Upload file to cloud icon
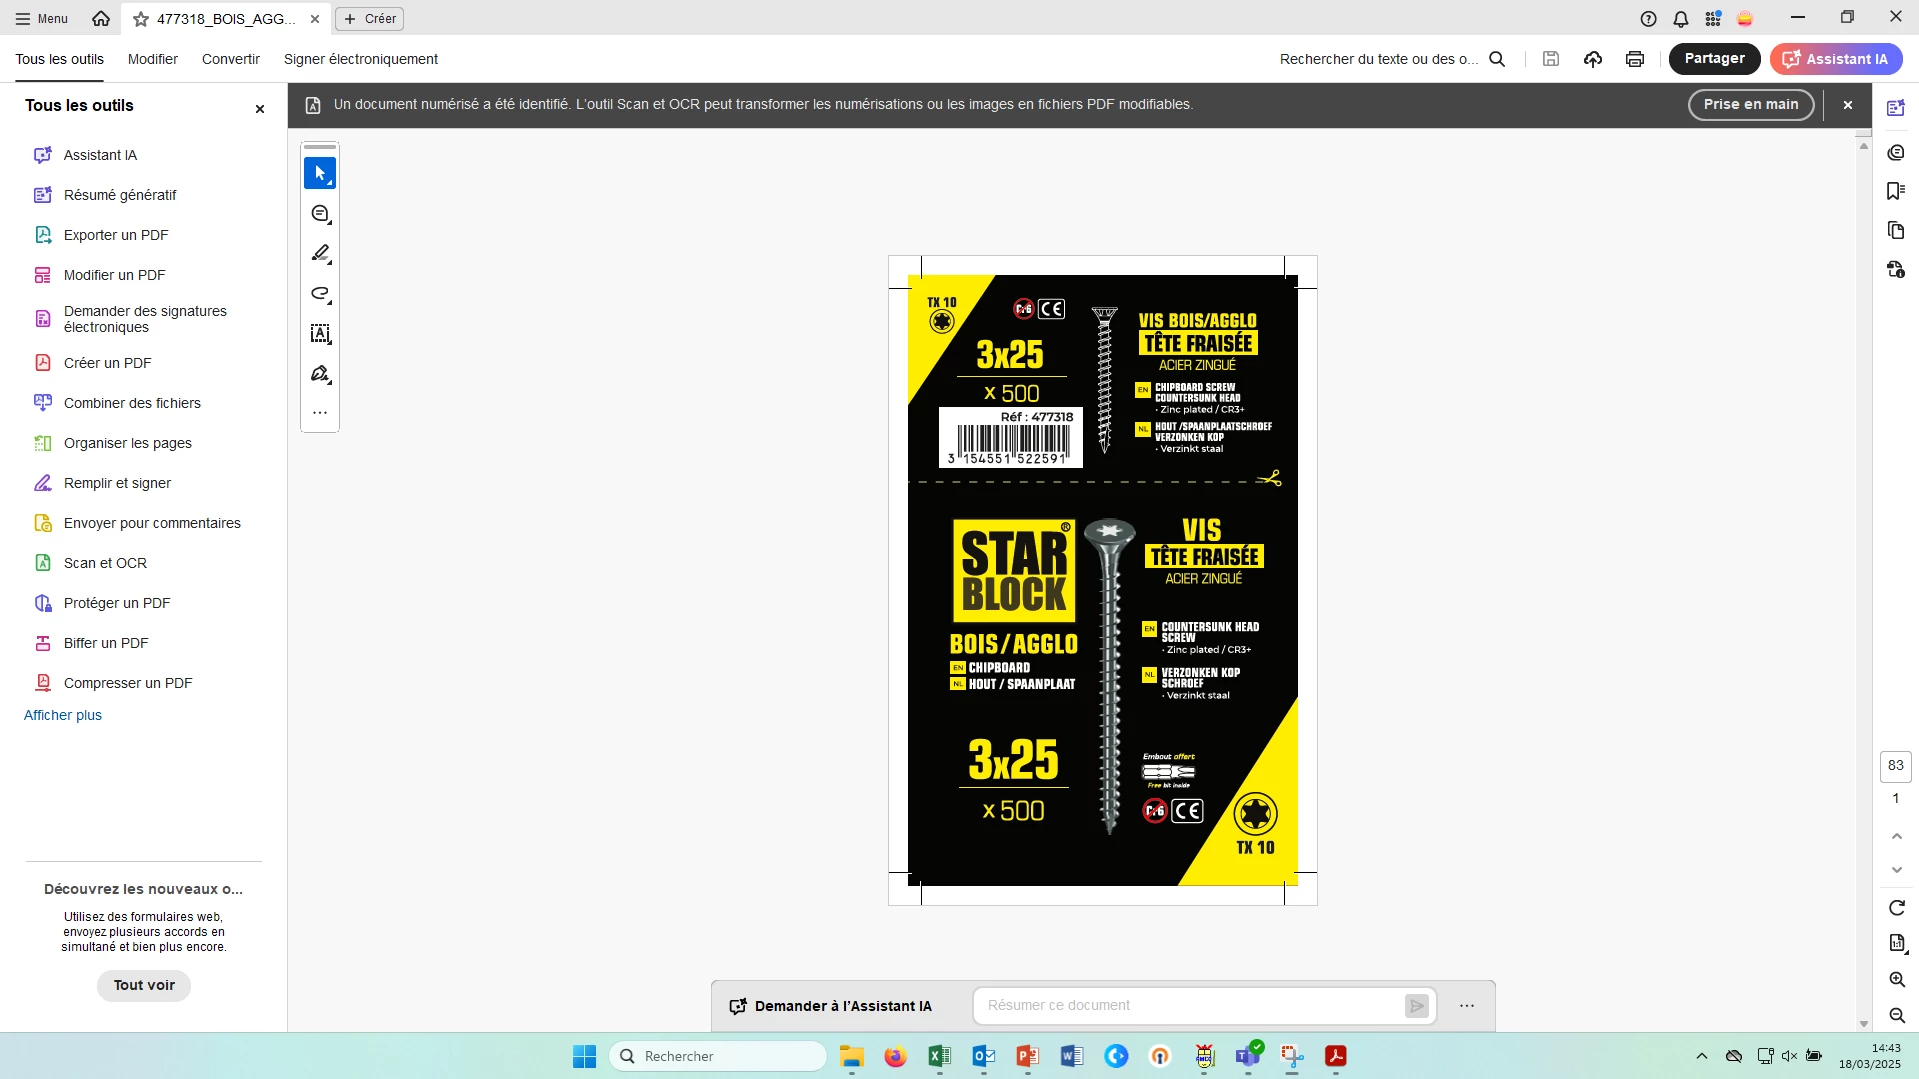This screenshot has width=1919, height=1079. 1593,59
